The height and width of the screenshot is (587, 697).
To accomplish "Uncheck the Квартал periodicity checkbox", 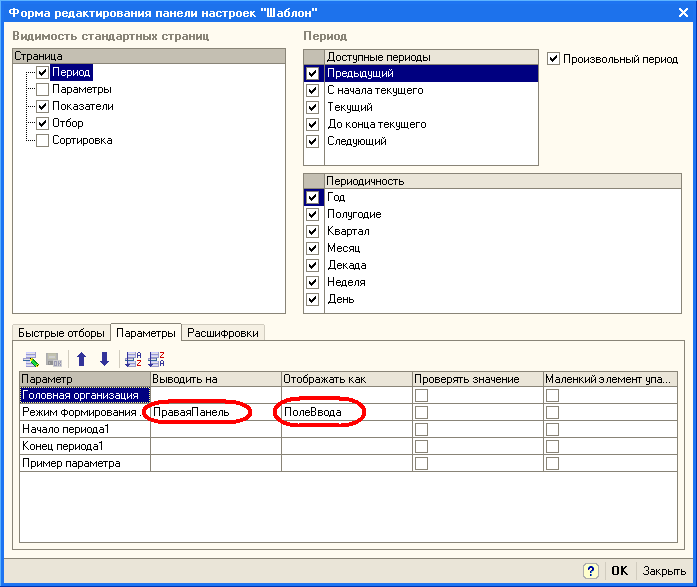I will 314,231.
